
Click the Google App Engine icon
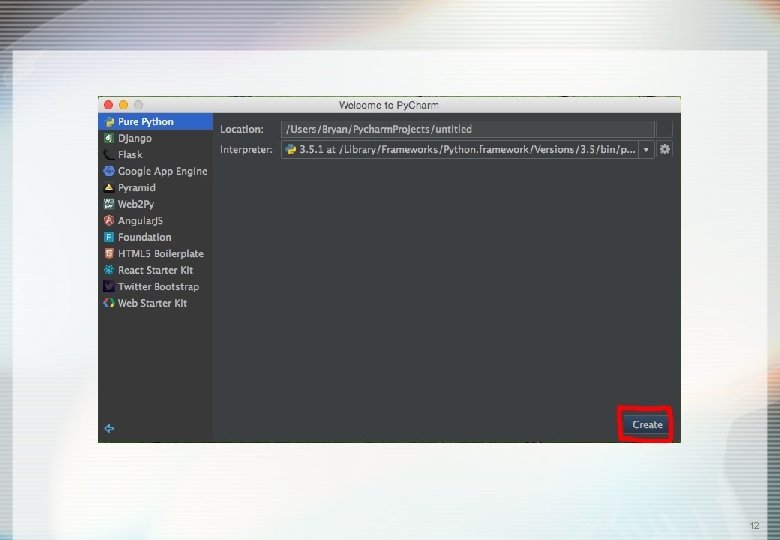coord(109,171)
